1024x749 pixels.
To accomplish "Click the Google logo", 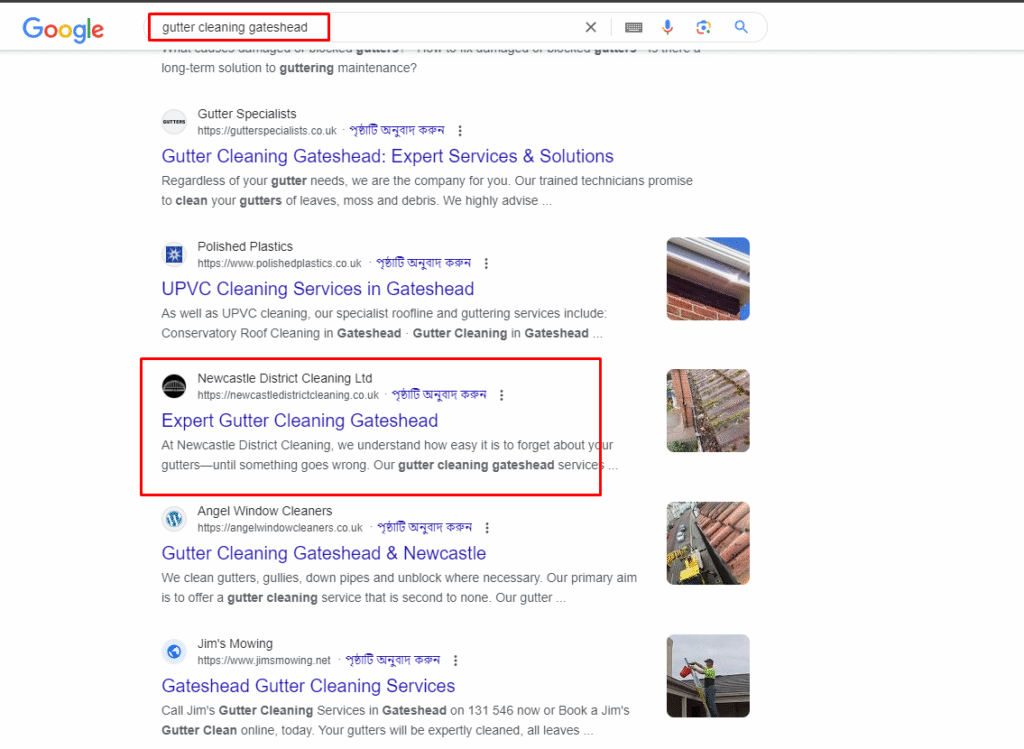I will pyautogui.click(x=63, y=29).
